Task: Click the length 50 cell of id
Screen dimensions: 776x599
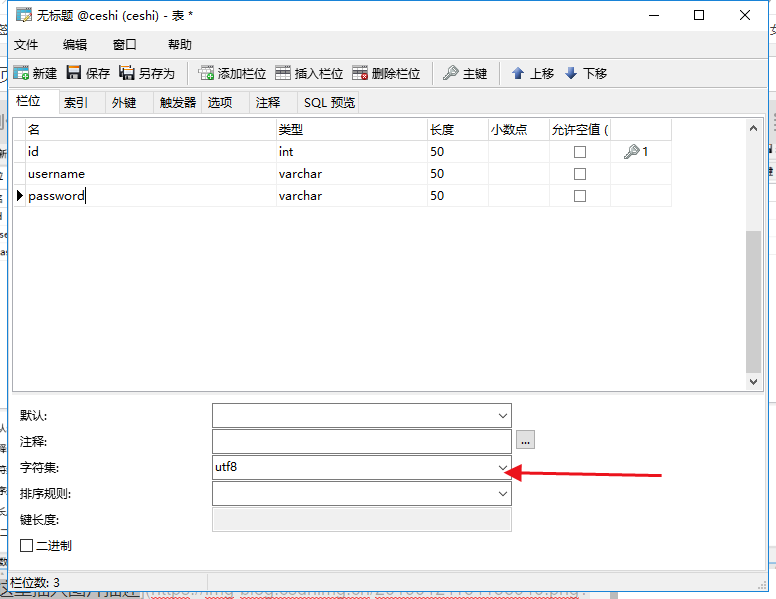Action: [458, 151]
